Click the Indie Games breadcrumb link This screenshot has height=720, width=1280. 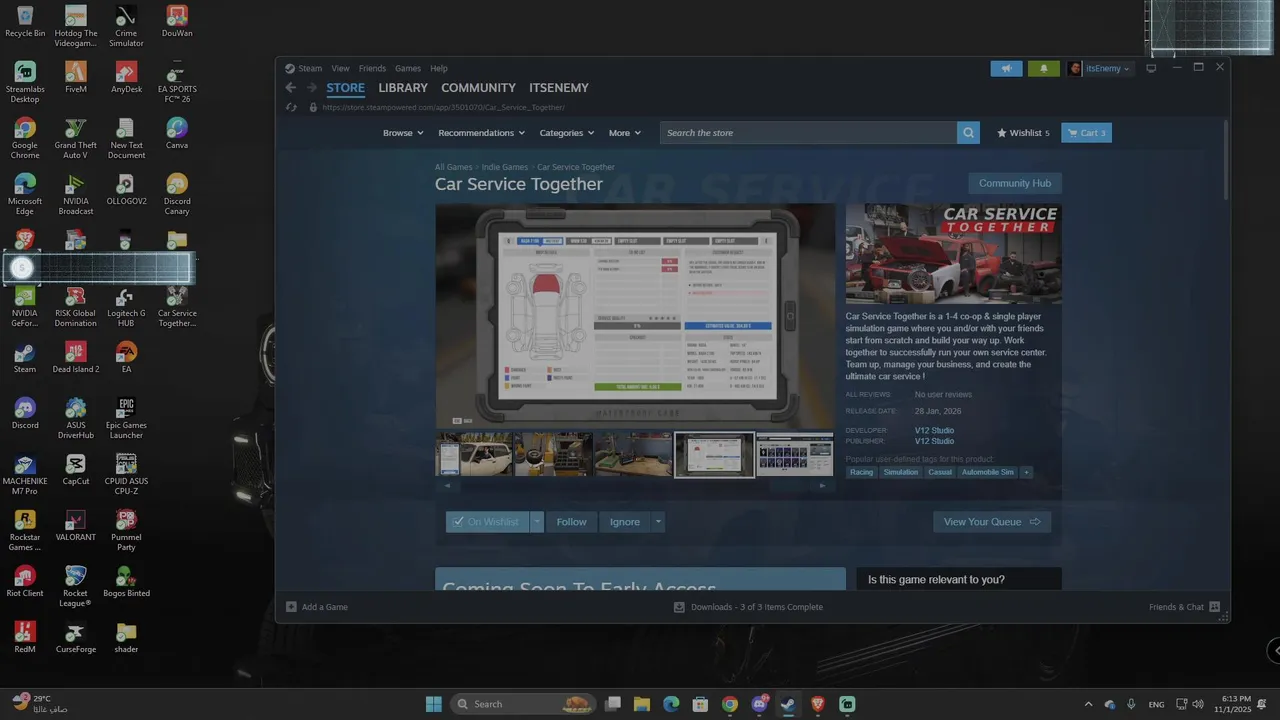(x=504, y=167)
